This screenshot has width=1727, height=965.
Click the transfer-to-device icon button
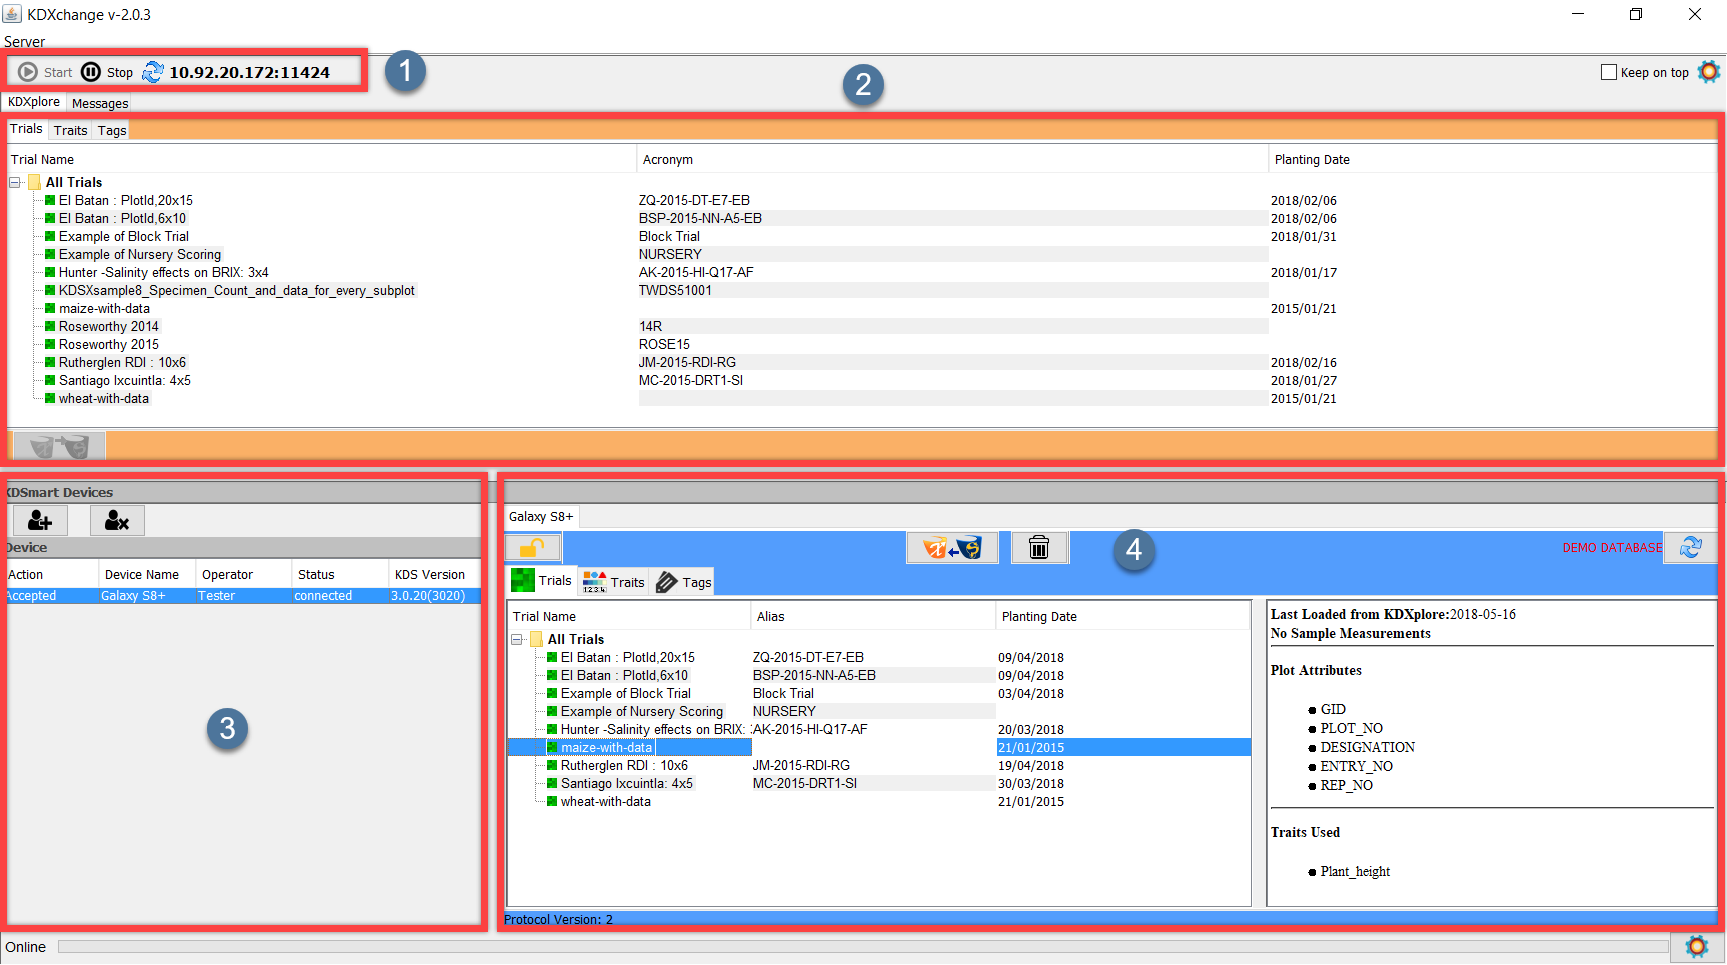point(952,548)
